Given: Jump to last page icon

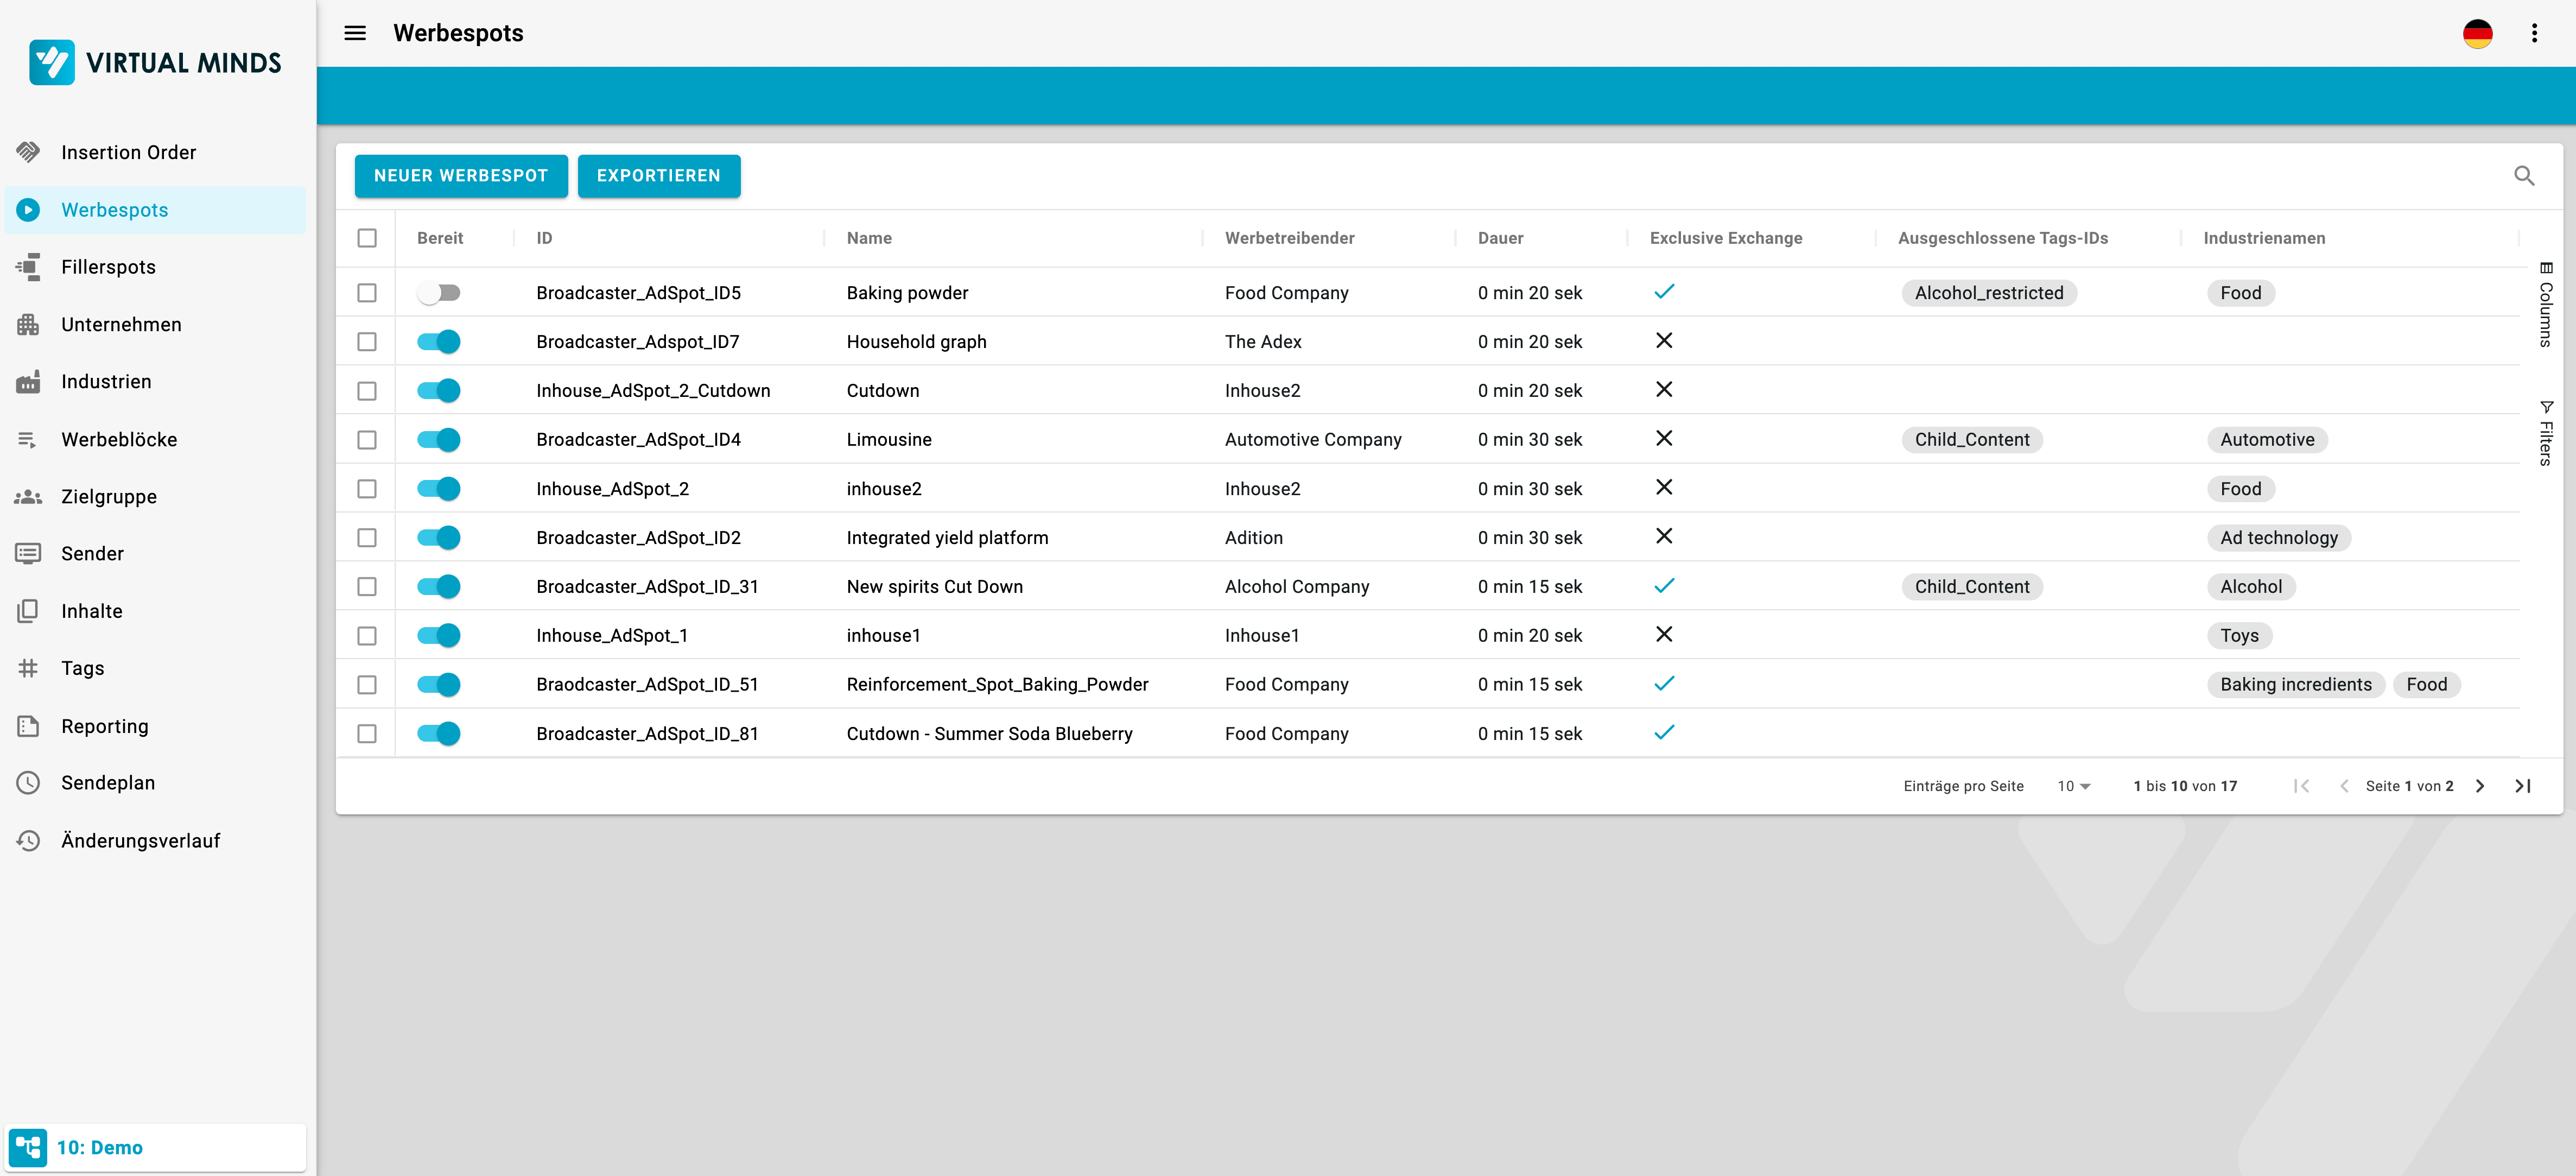Looking at the screenshot, I should [2522, 786].
